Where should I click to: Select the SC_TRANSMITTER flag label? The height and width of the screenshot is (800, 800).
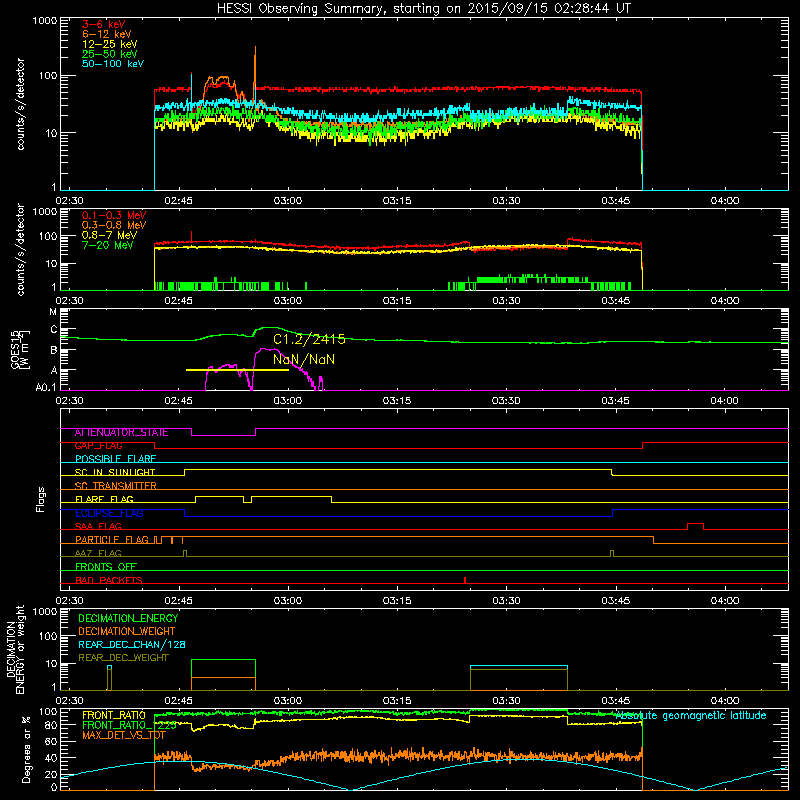tap(115, 486)
